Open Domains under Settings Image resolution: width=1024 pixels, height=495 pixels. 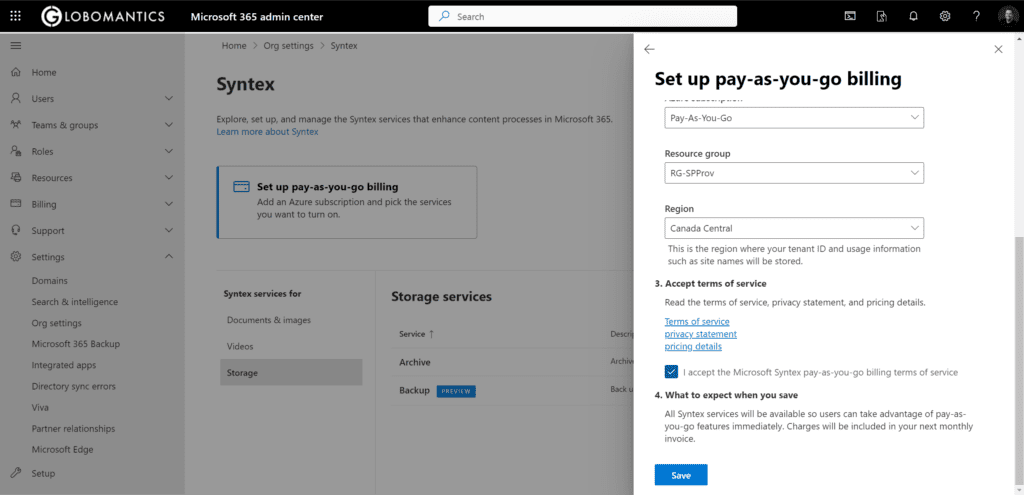point(50,281)
